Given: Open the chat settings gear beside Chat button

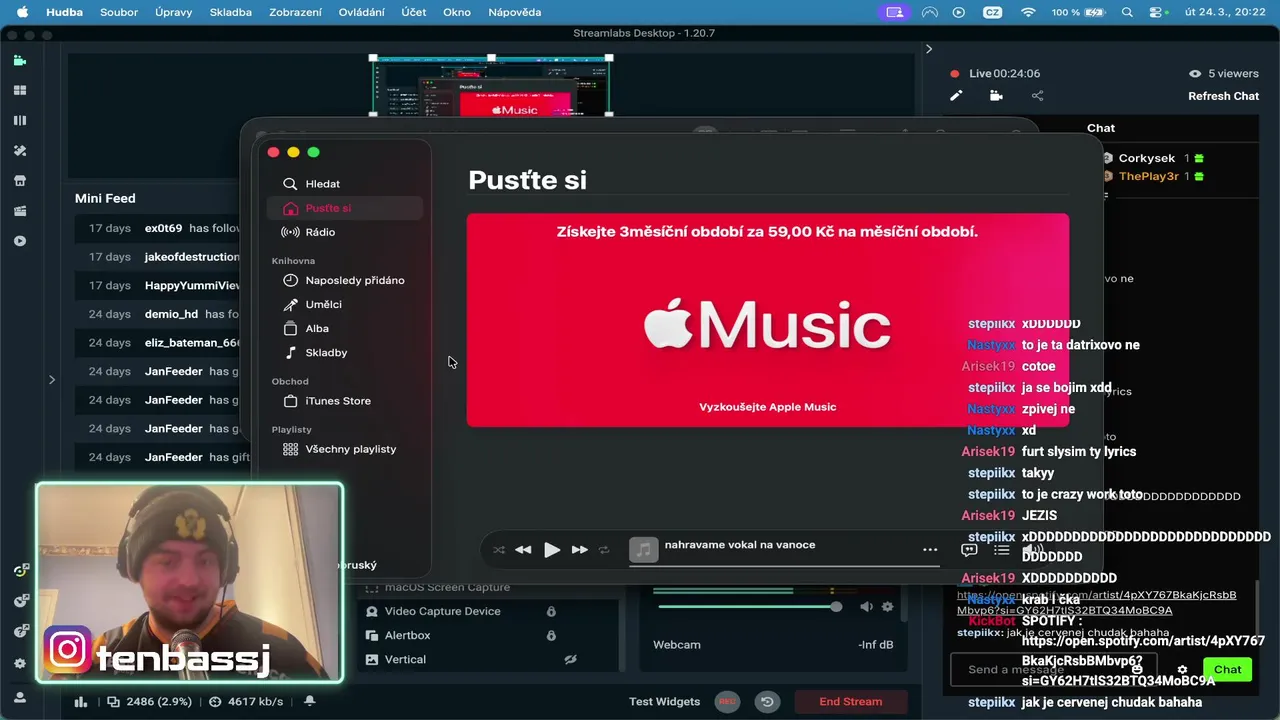Looking at the screenshot, I should click(x=1182, y=670).
